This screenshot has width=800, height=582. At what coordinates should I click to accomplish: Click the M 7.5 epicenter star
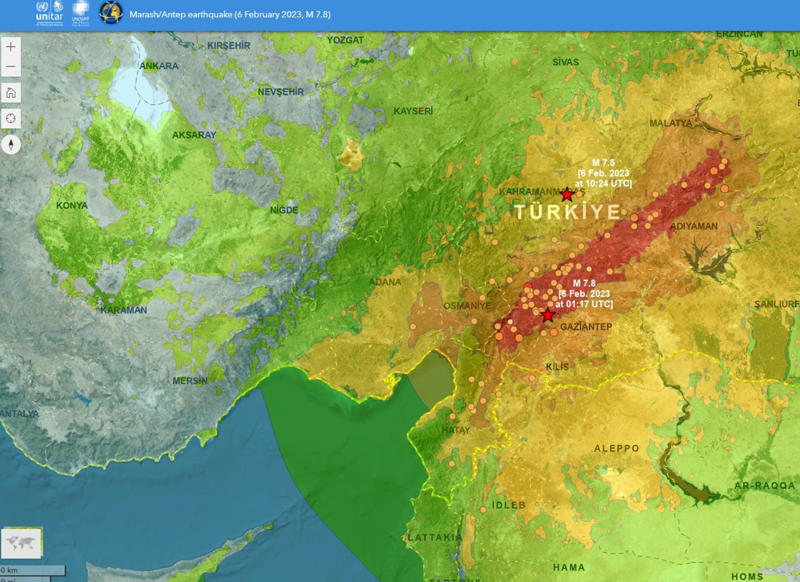[568, 194]
